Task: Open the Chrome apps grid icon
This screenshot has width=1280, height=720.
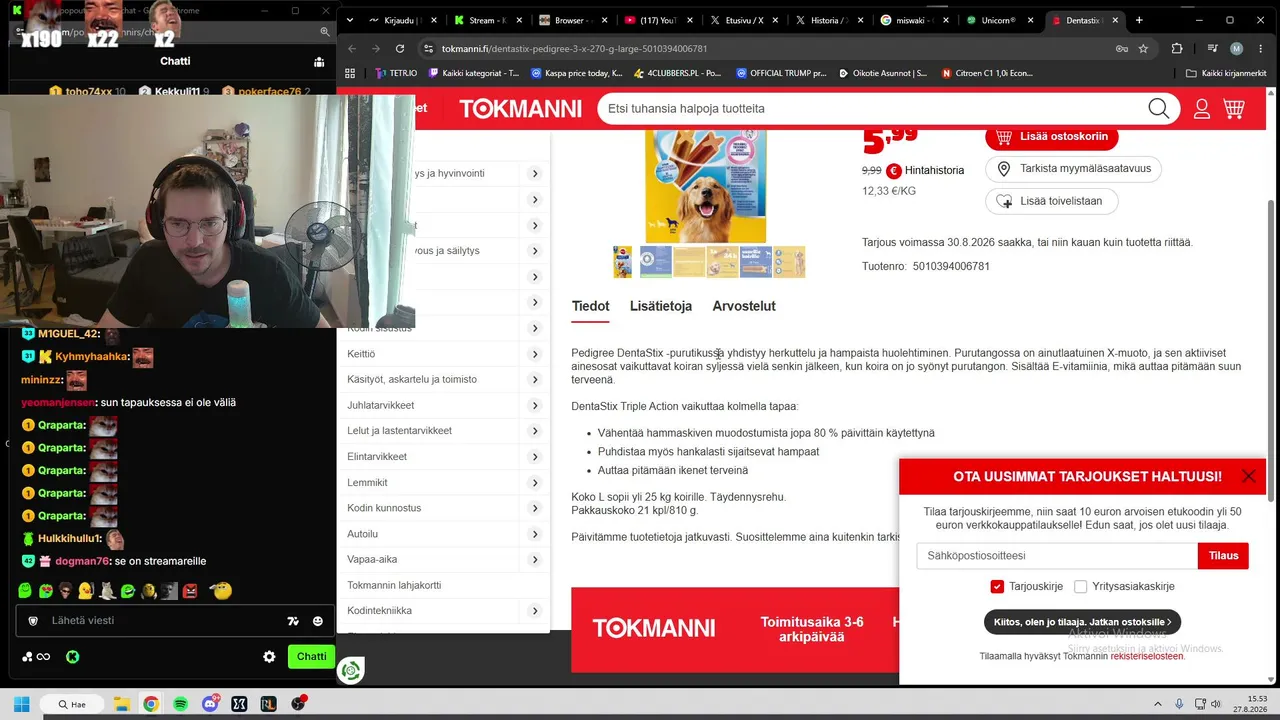Action: (x=350, y=73)
